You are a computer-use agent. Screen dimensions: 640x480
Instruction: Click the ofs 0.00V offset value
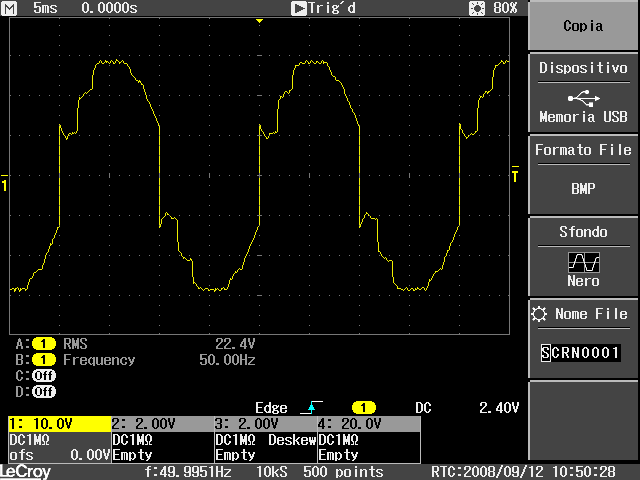(x=60, y=455)
